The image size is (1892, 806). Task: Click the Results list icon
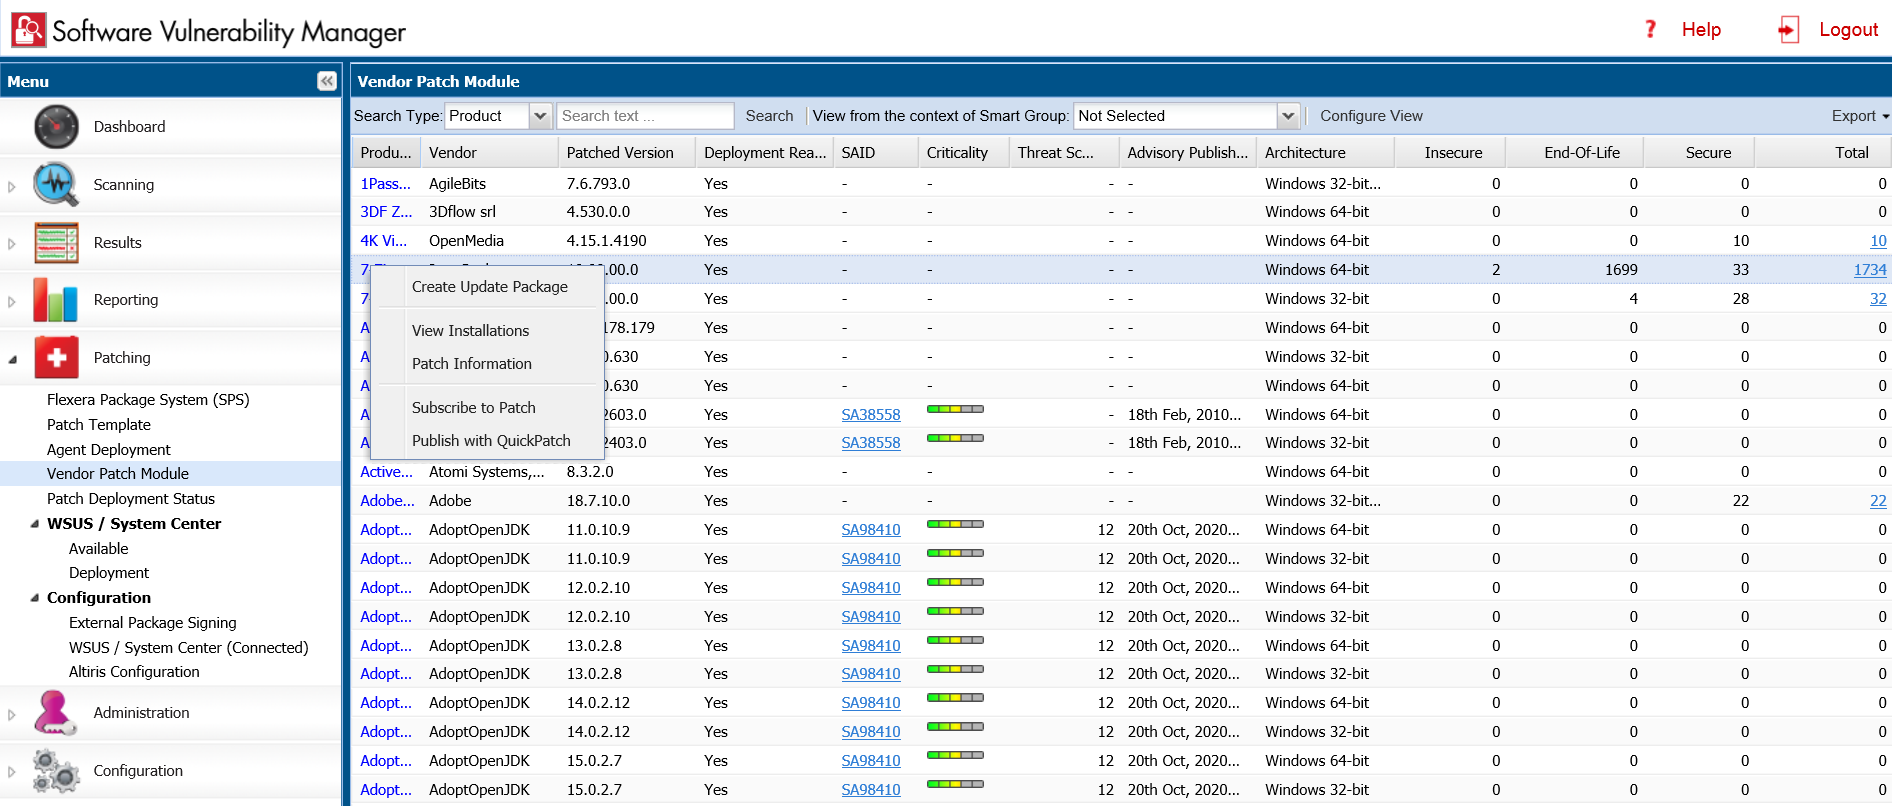click(56, 243)
